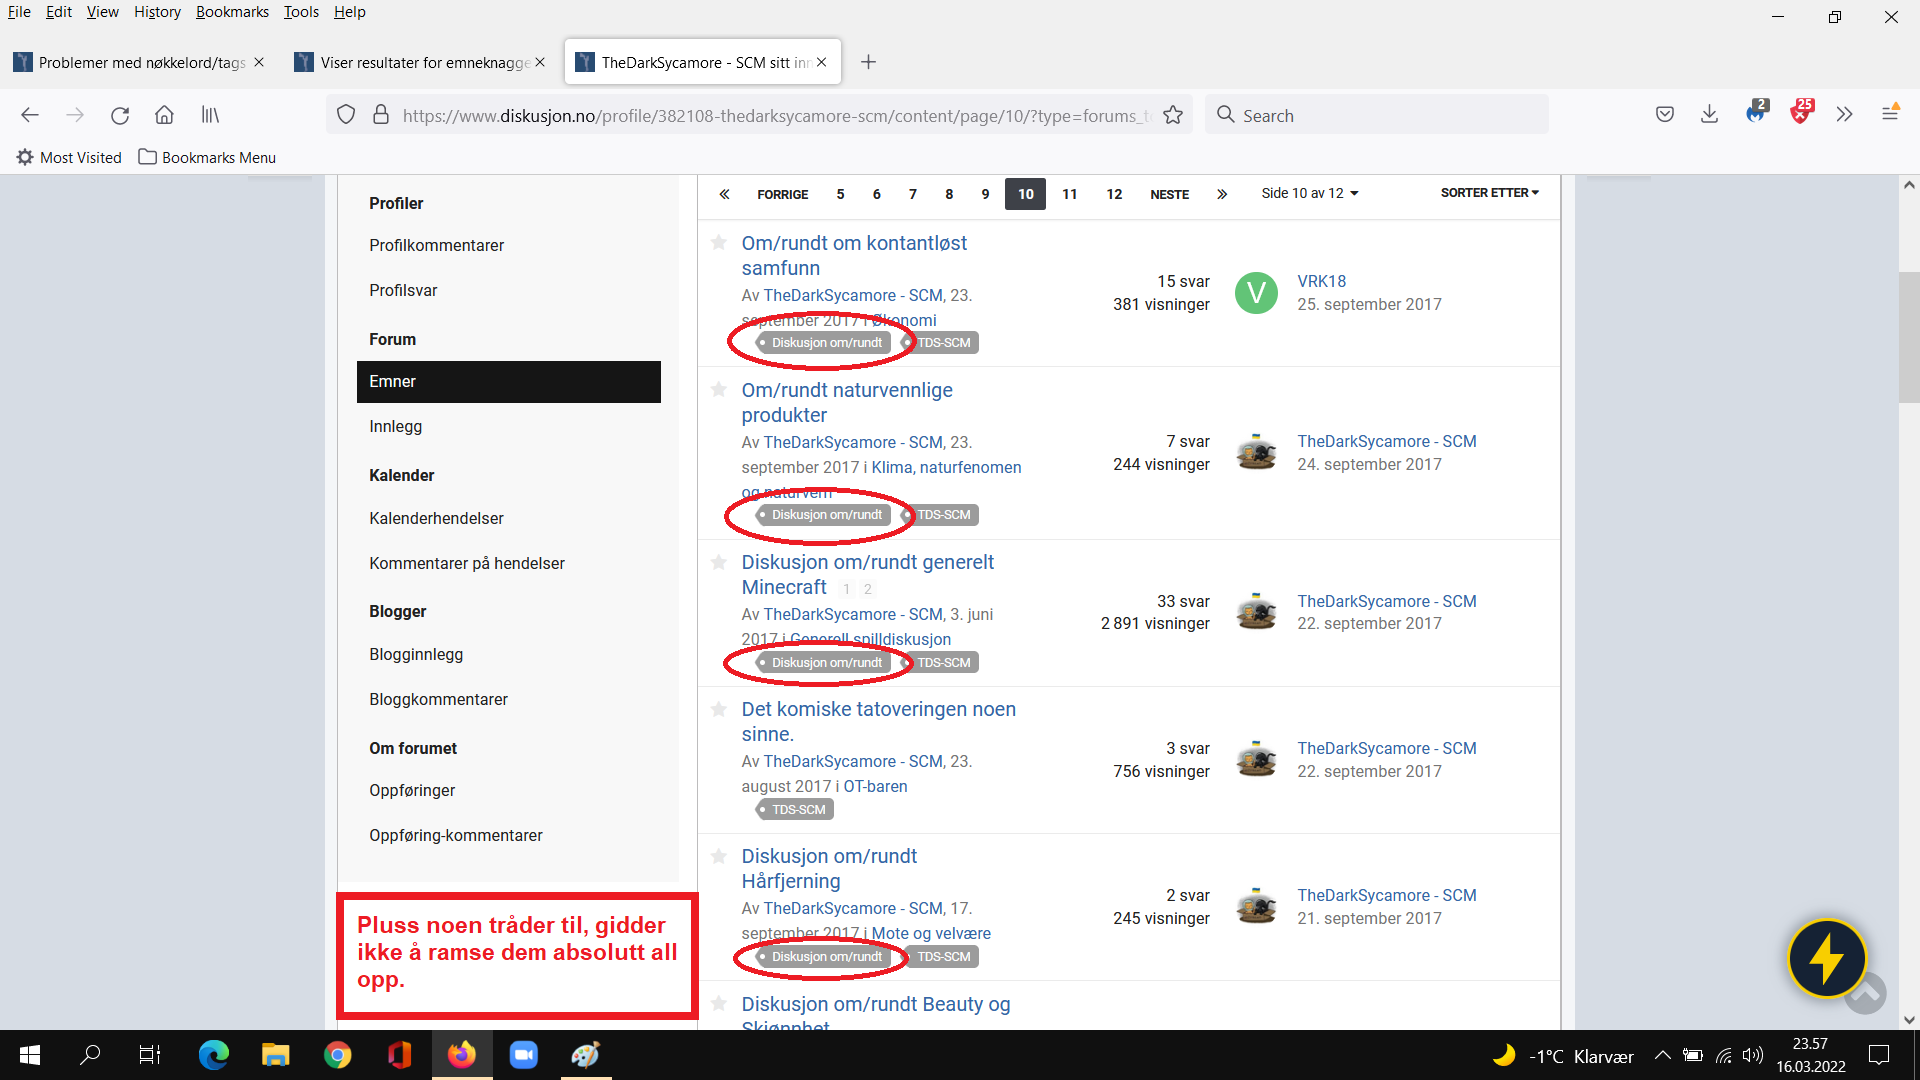This screenshot has height=1080, width=1920.
Task: Mark 'Det komiske tatoveringen noen sinne' star
Action: (718, 709)
